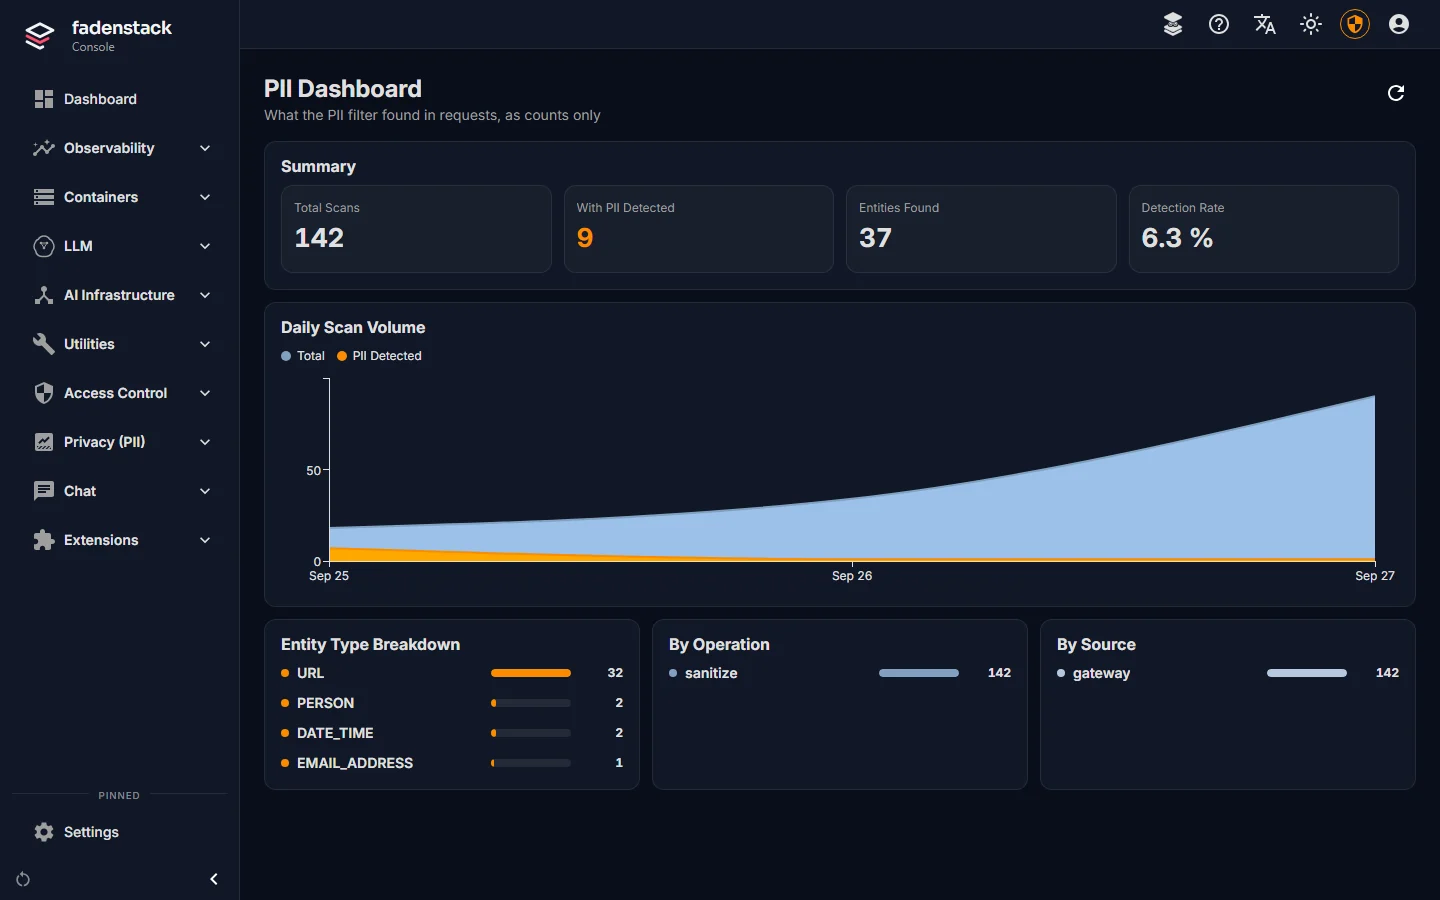Expand the AI Infrastructure menu chevron
The image size is (1440, 900).
click(205, 295)
